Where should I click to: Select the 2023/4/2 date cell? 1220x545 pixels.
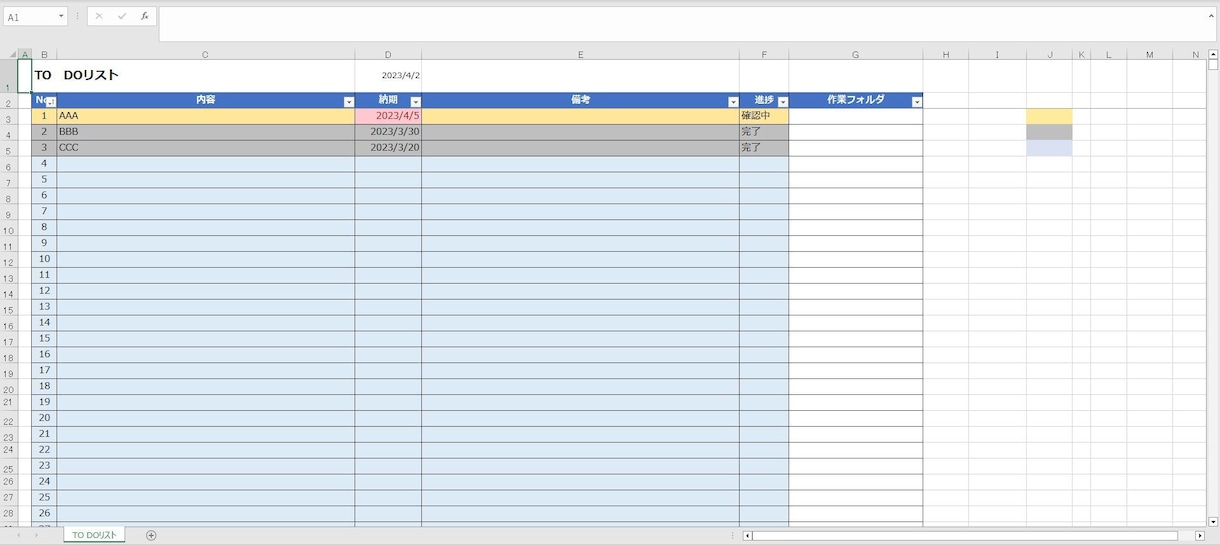(x=388, y=76)
